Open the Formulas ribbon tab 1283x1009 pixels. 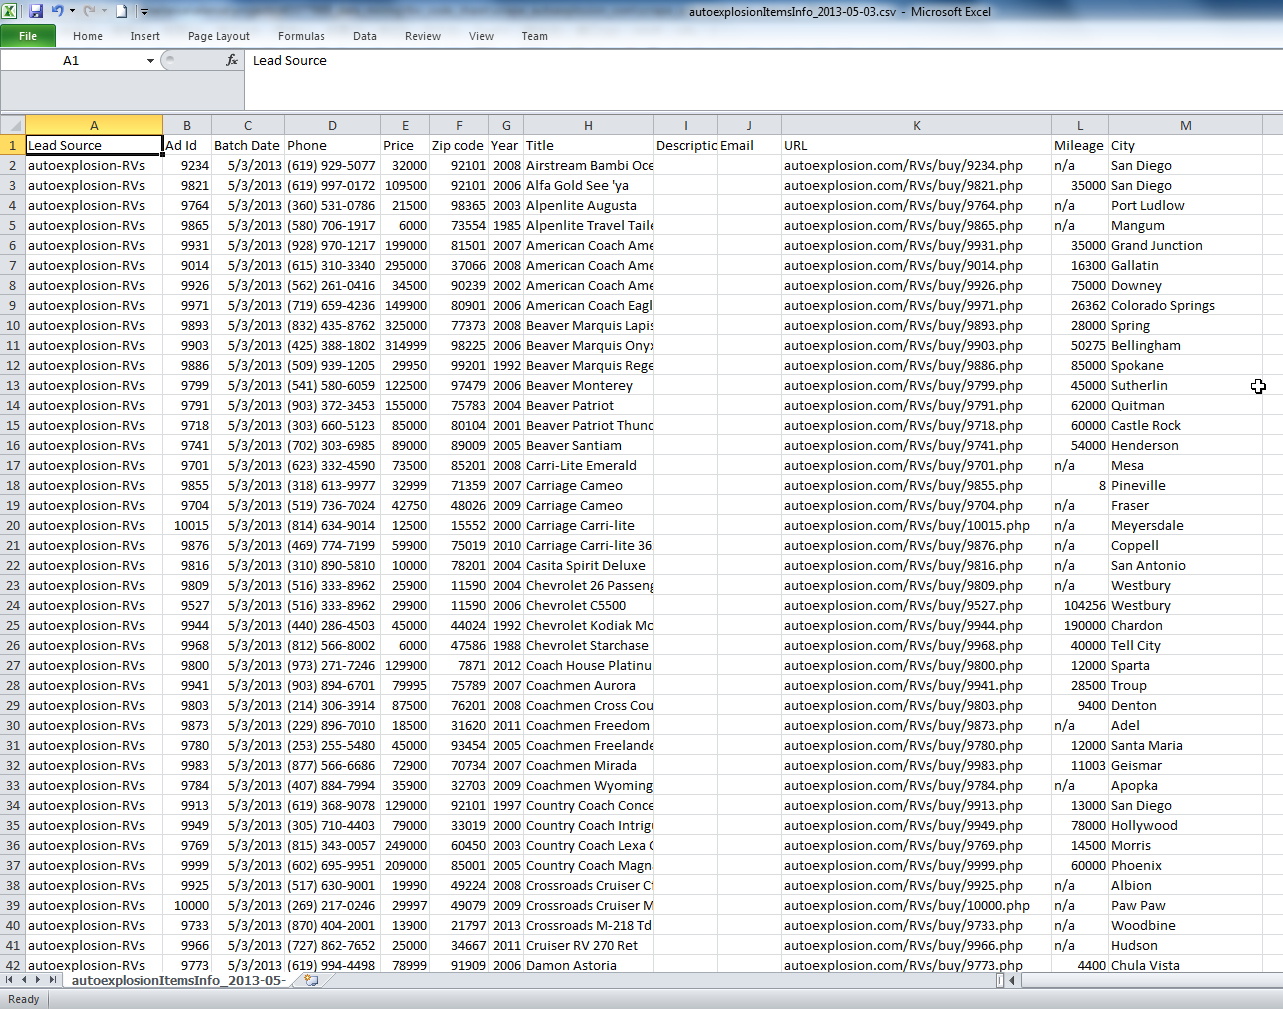coord(301,36)
